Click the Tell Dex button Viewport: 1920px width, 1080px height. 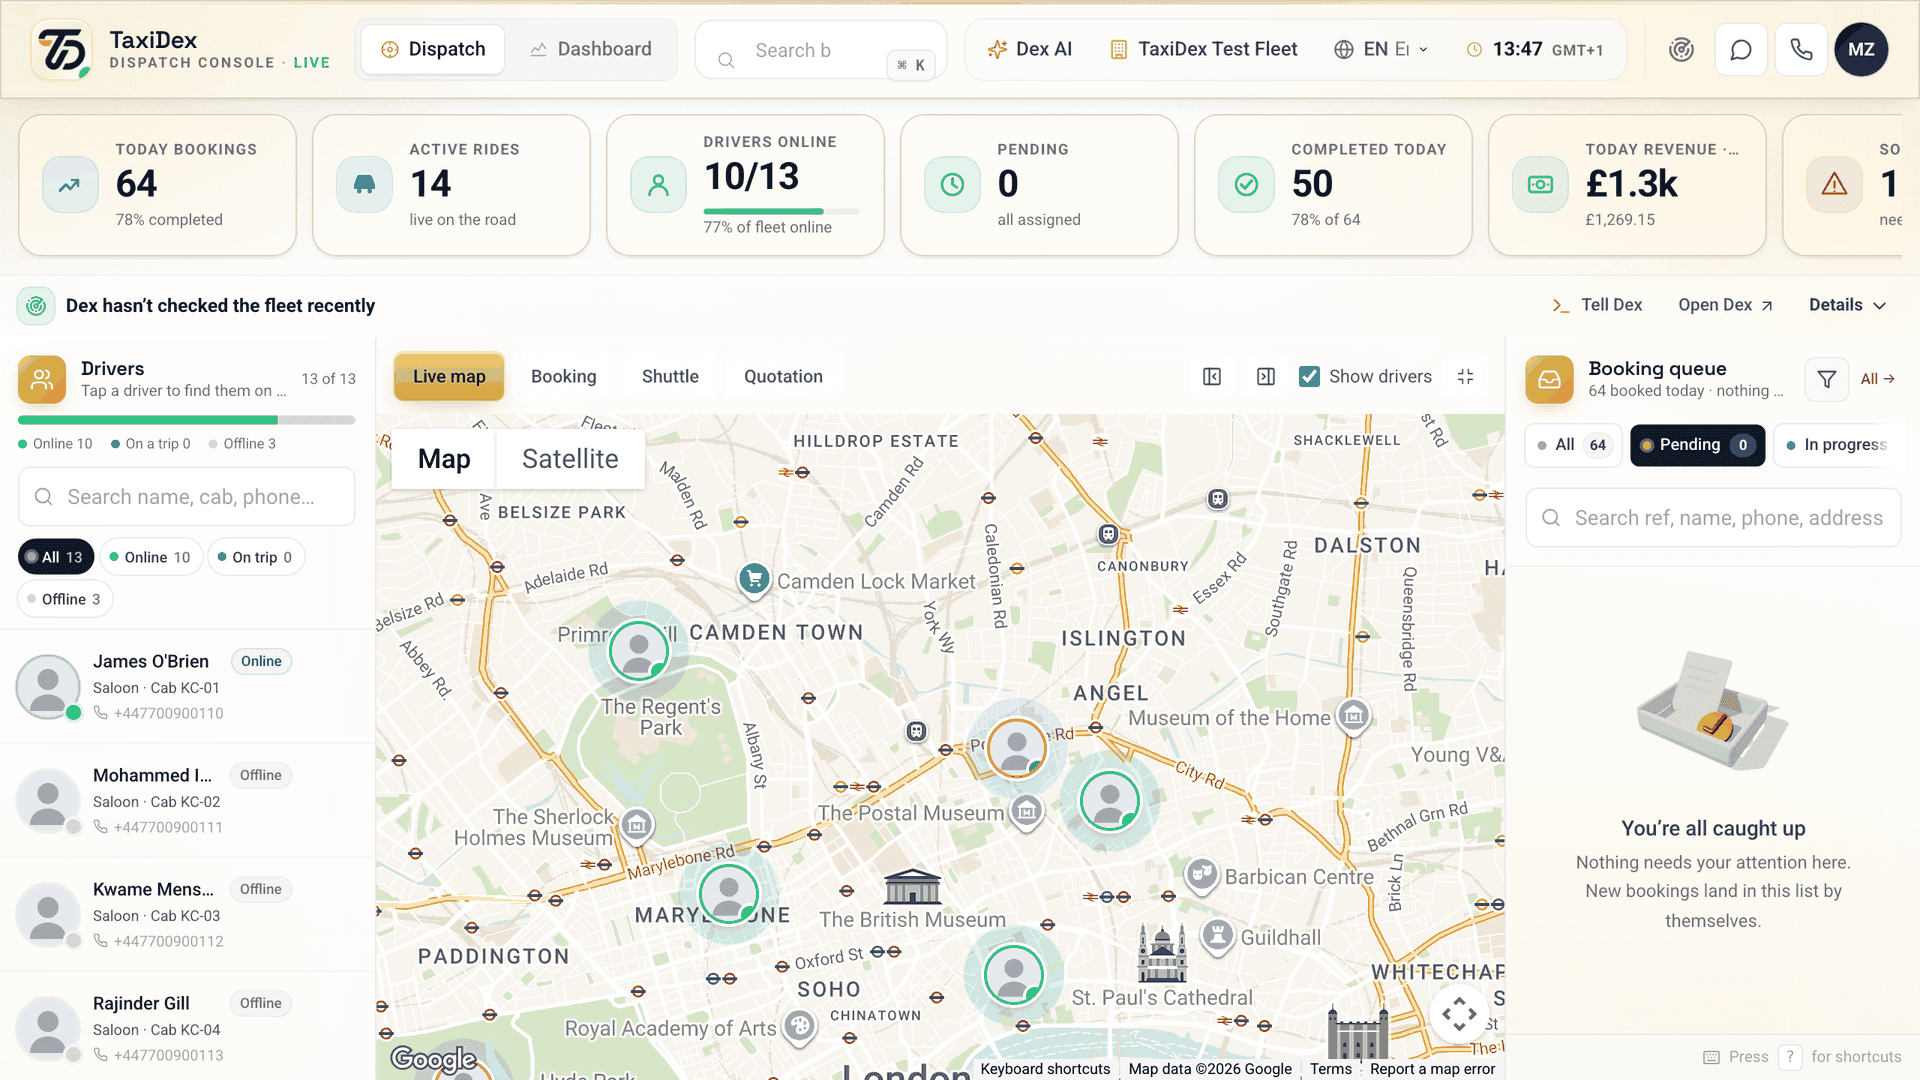click(x=1597, y=305)
